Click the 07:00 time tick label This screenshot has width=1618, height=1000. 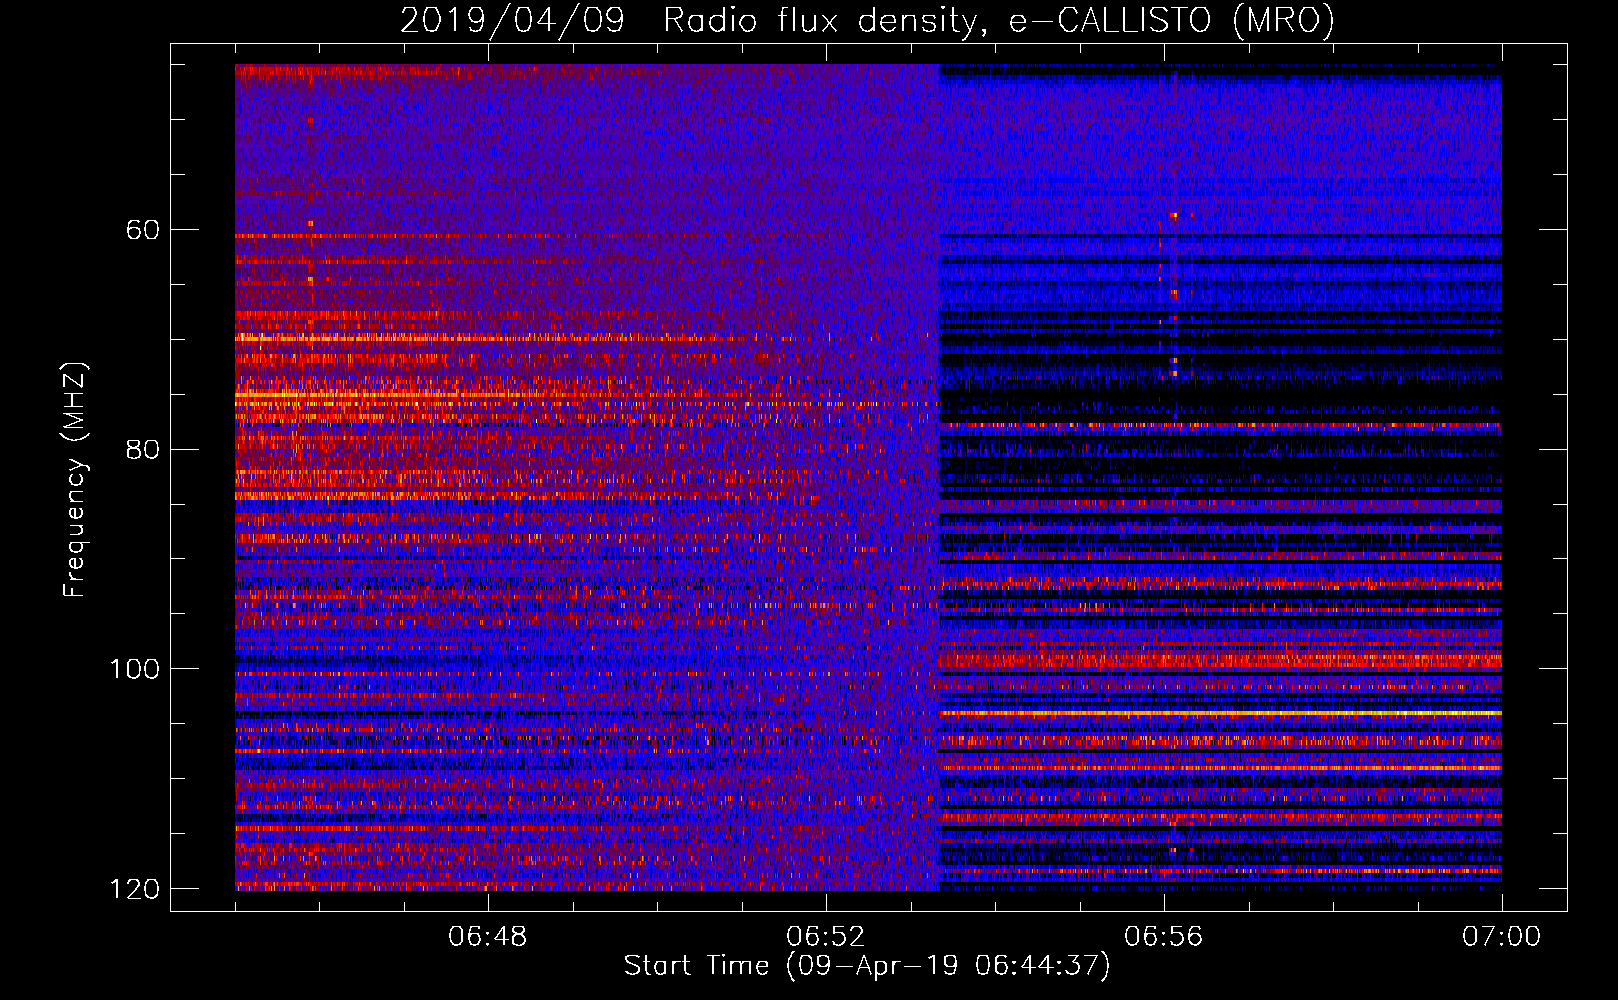pos(1502,937)
